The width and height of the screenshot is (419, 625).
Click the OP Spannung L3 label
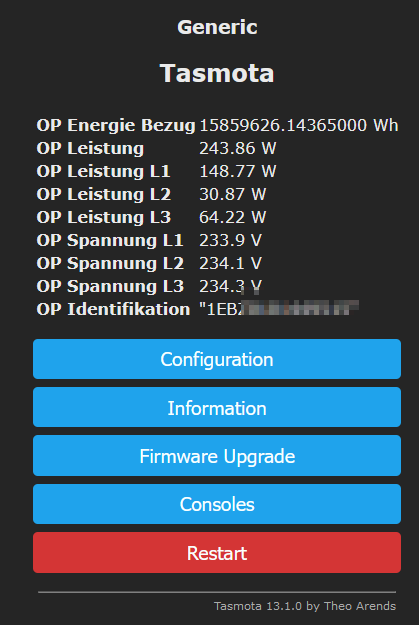coord(110,286)
